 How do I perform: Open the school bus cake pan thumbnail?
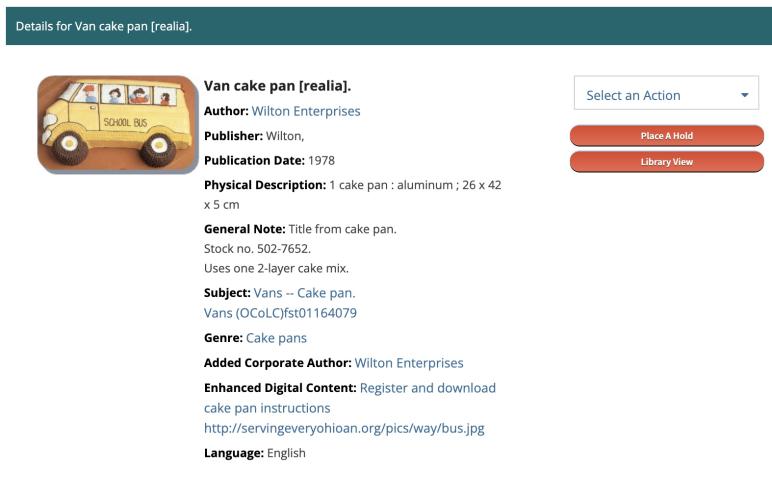[x=118, y=124]
